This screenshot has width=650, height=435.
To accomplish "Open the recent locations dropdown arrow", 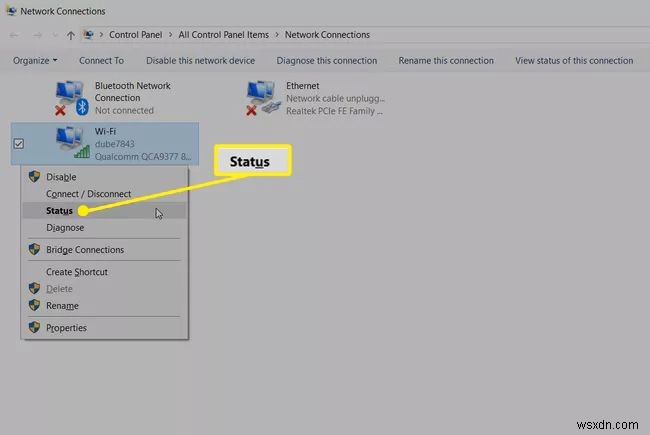I will (55, 35).
